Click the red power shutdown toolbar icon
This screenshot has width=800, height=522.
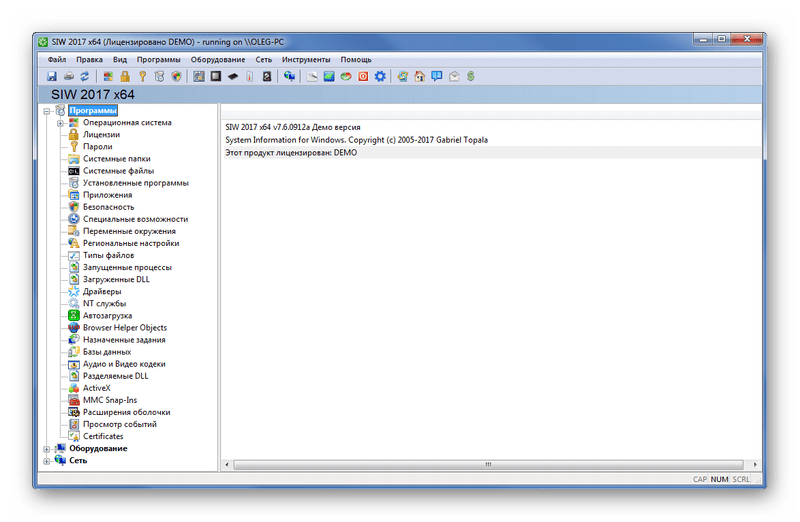(363, 77)
